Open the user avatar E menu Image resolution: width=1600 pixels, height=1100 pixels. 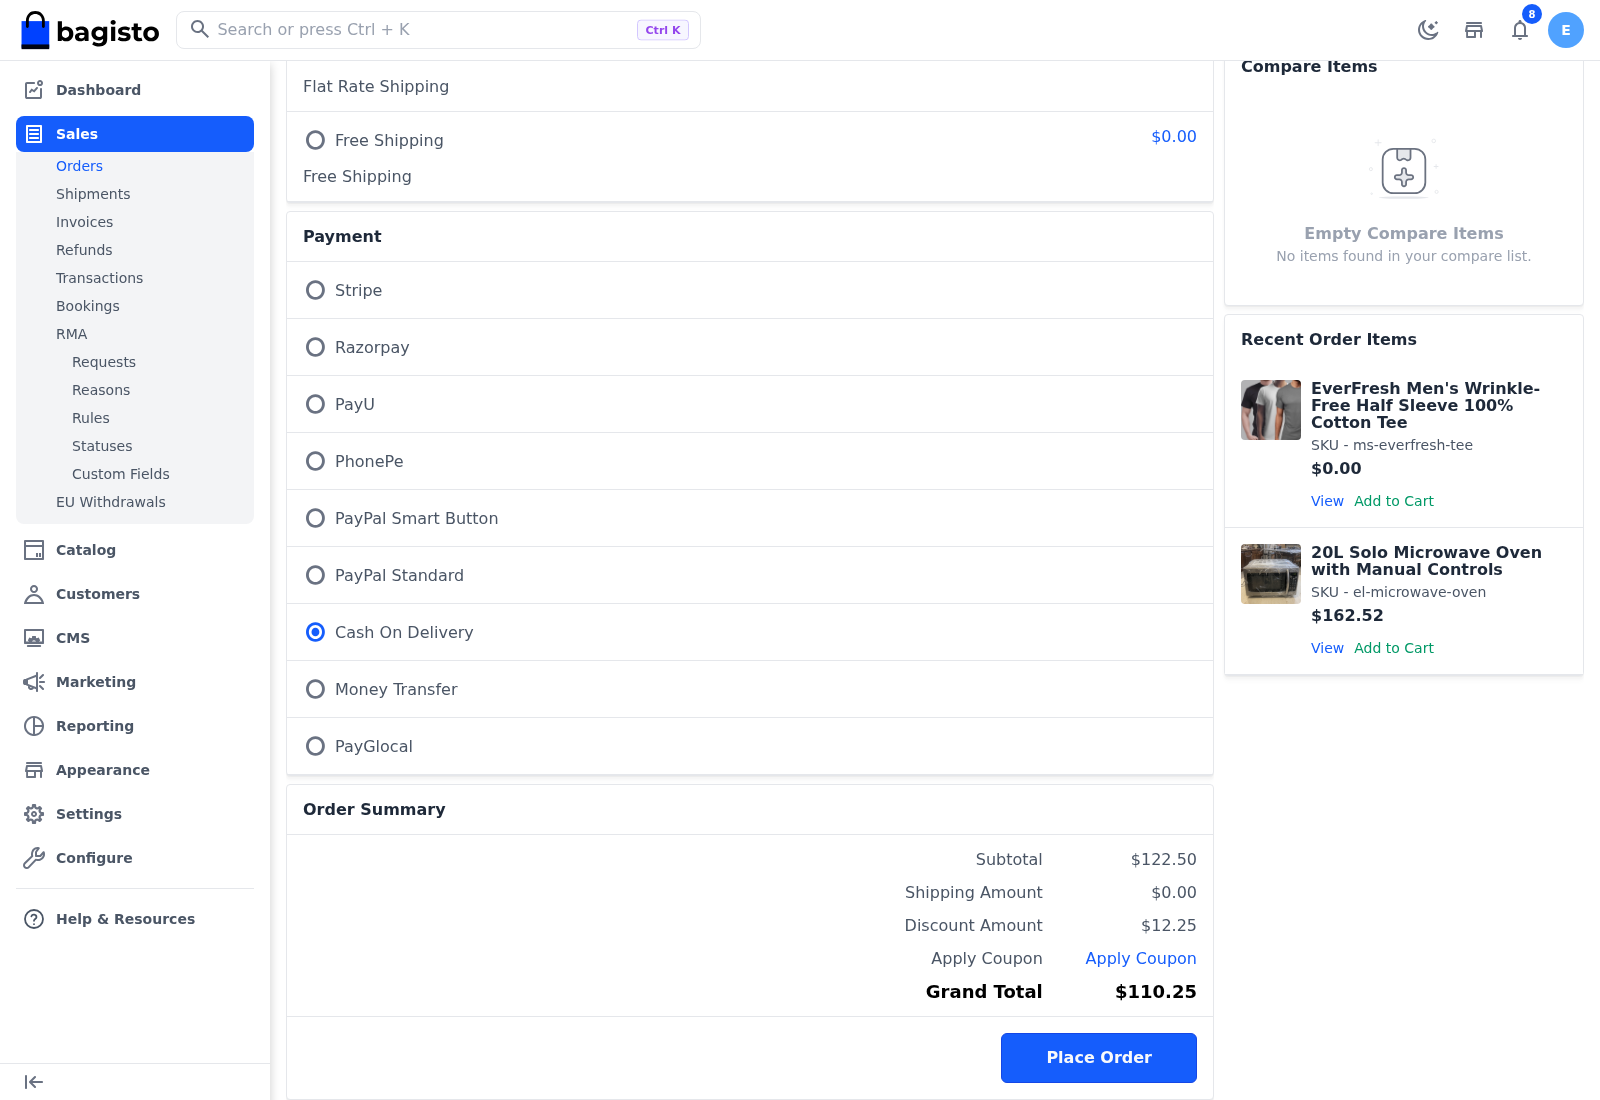tap(1566, 30)
